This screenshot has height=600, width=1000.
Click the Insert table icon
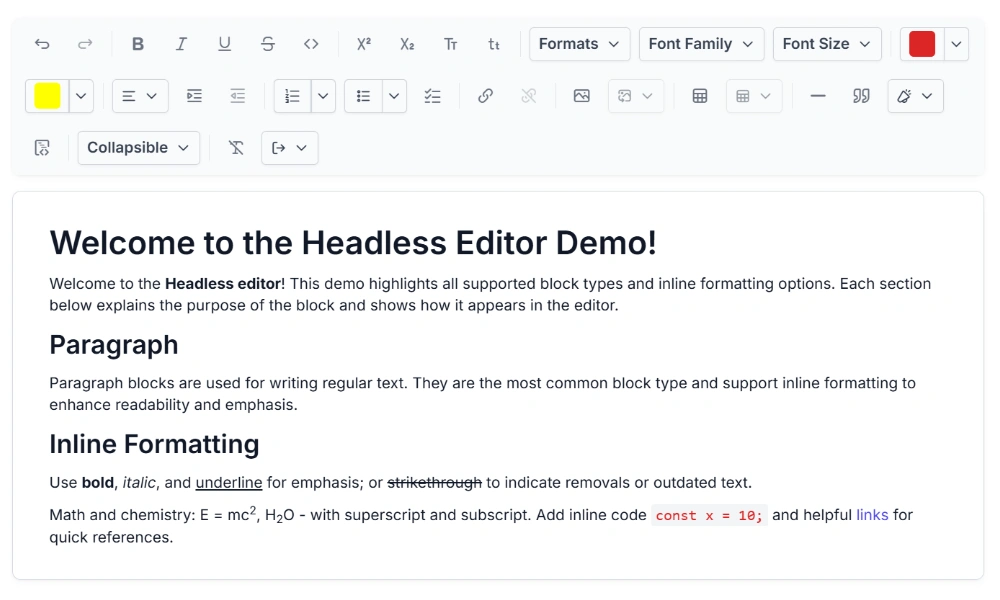(x=700, y=96)
